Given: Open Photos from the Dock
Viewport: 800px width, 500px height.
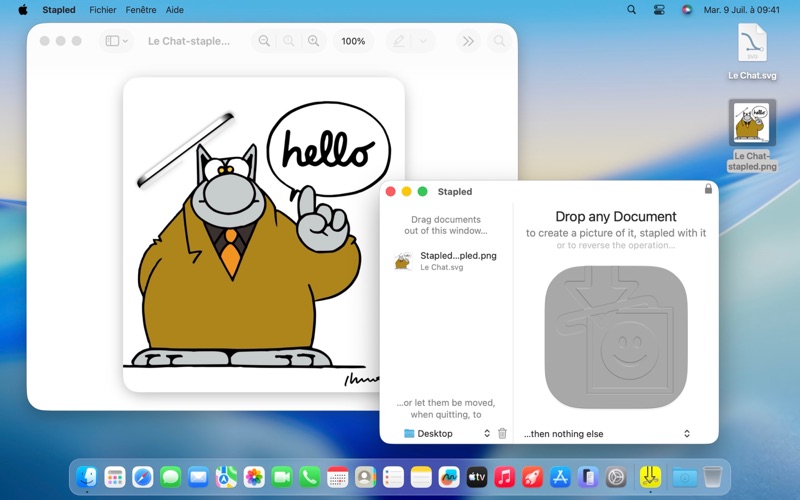Looking at the screenshot, I should pyautogui.click(x=254, y=478).
